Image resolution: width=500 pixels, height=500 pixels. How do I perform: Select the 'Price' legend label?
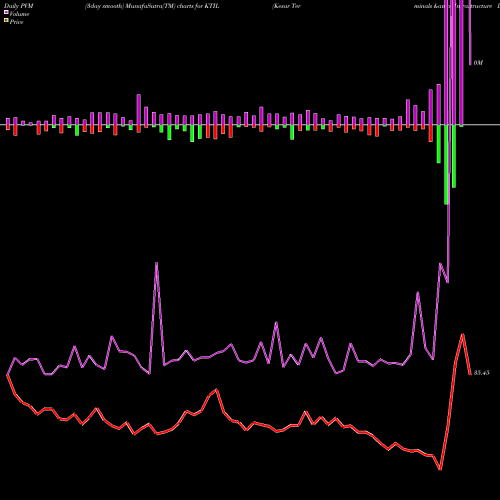pyautogui.click(x=16, y=22)
